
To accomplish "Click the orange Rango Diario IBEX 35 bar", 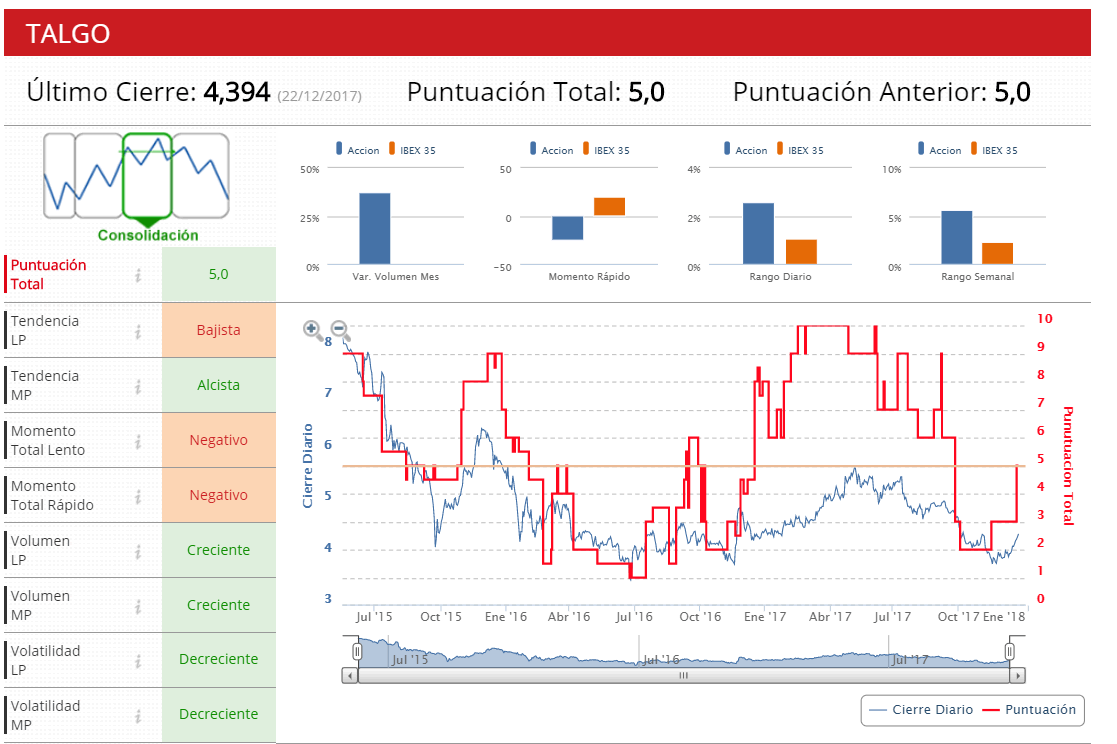I will click(x=801, y=252).
